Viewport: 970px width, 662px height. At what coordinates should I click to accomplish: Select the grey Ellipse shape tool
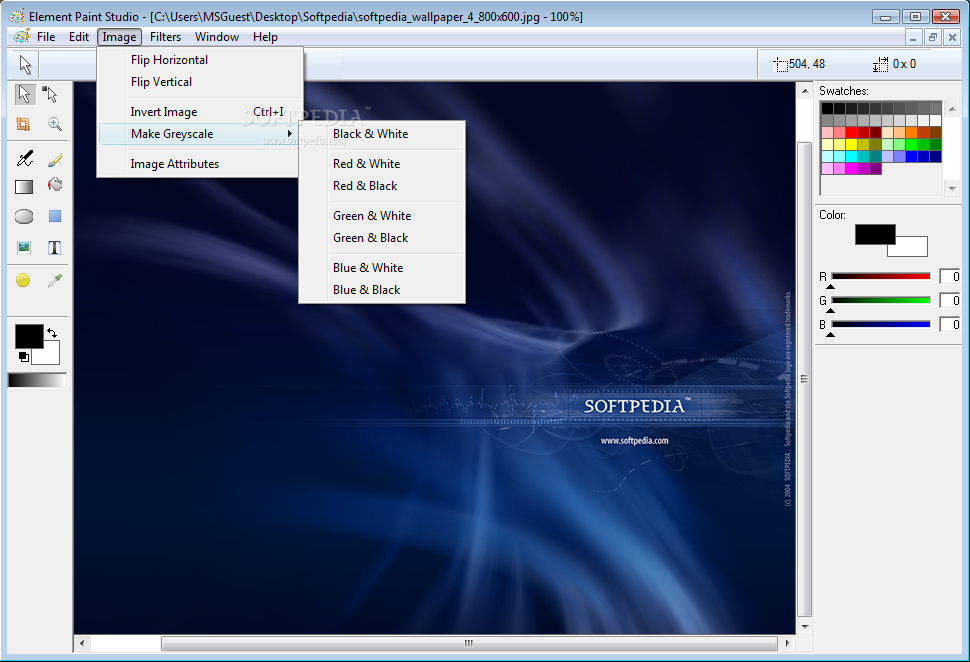coord(24,217)
